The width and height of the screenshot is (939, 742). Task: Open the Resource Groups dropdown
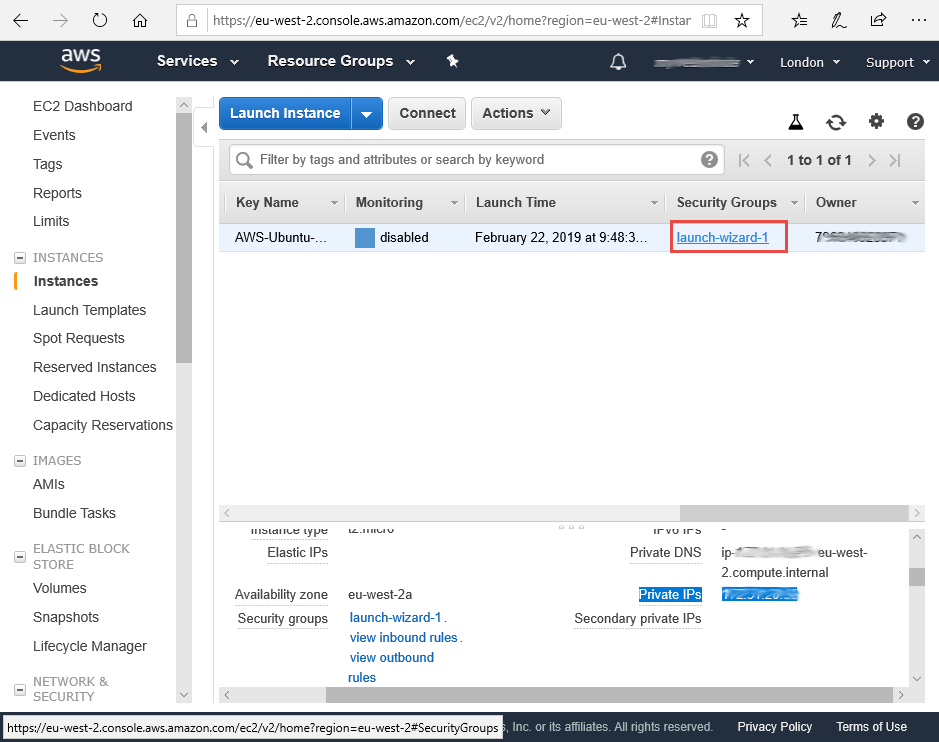(341, 61)
